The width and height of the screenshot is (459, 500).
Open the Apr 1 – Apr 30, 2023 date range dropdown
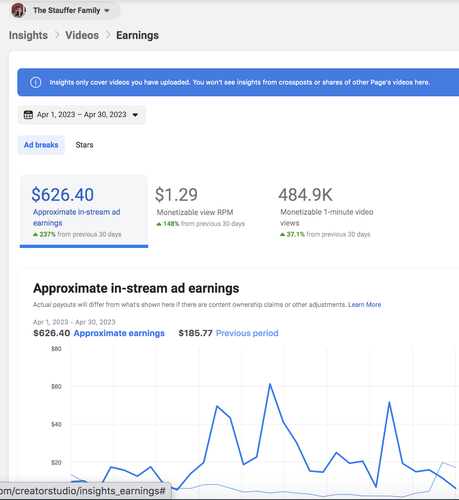[x=82, y=115]
